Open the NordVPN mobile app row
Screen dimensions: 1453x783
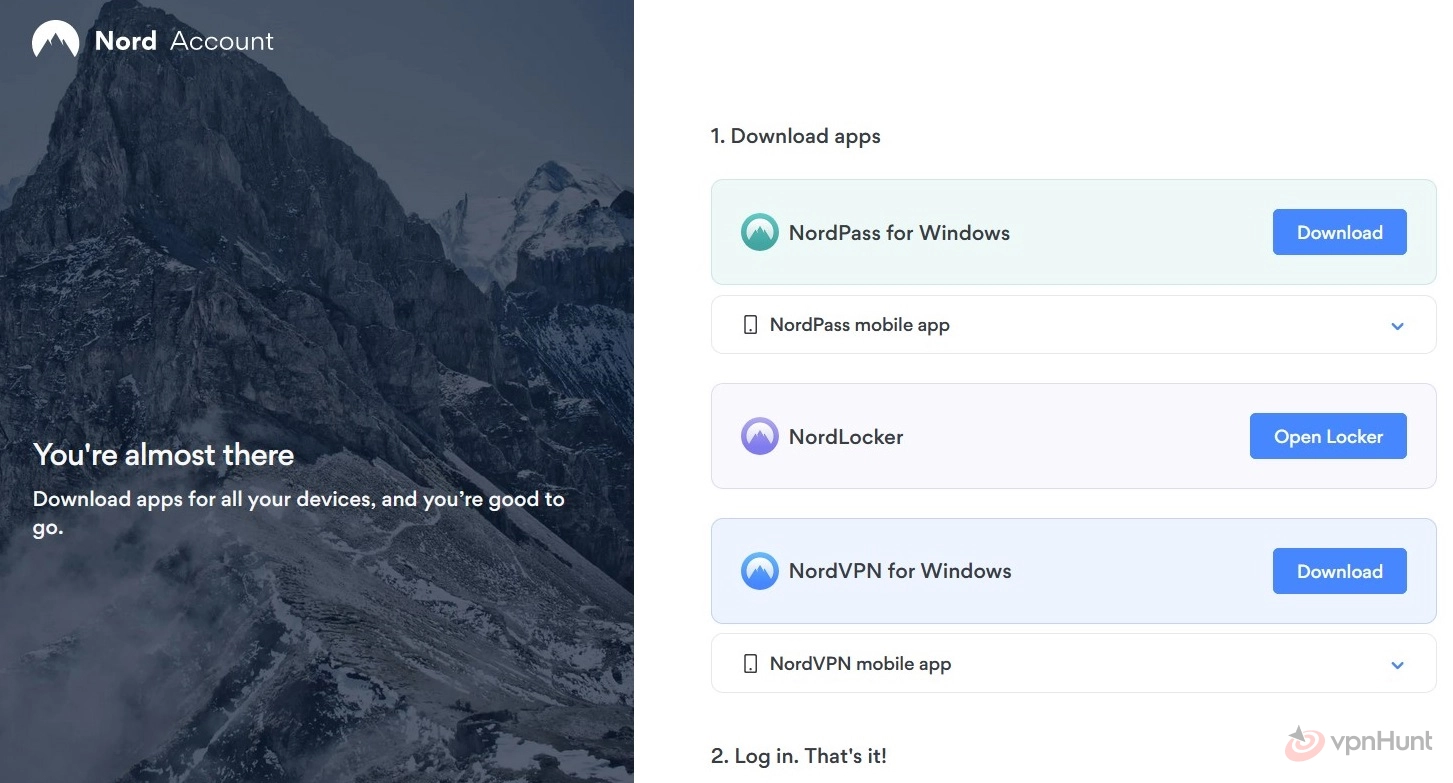pyautogui.click(x=1074, y=663)
